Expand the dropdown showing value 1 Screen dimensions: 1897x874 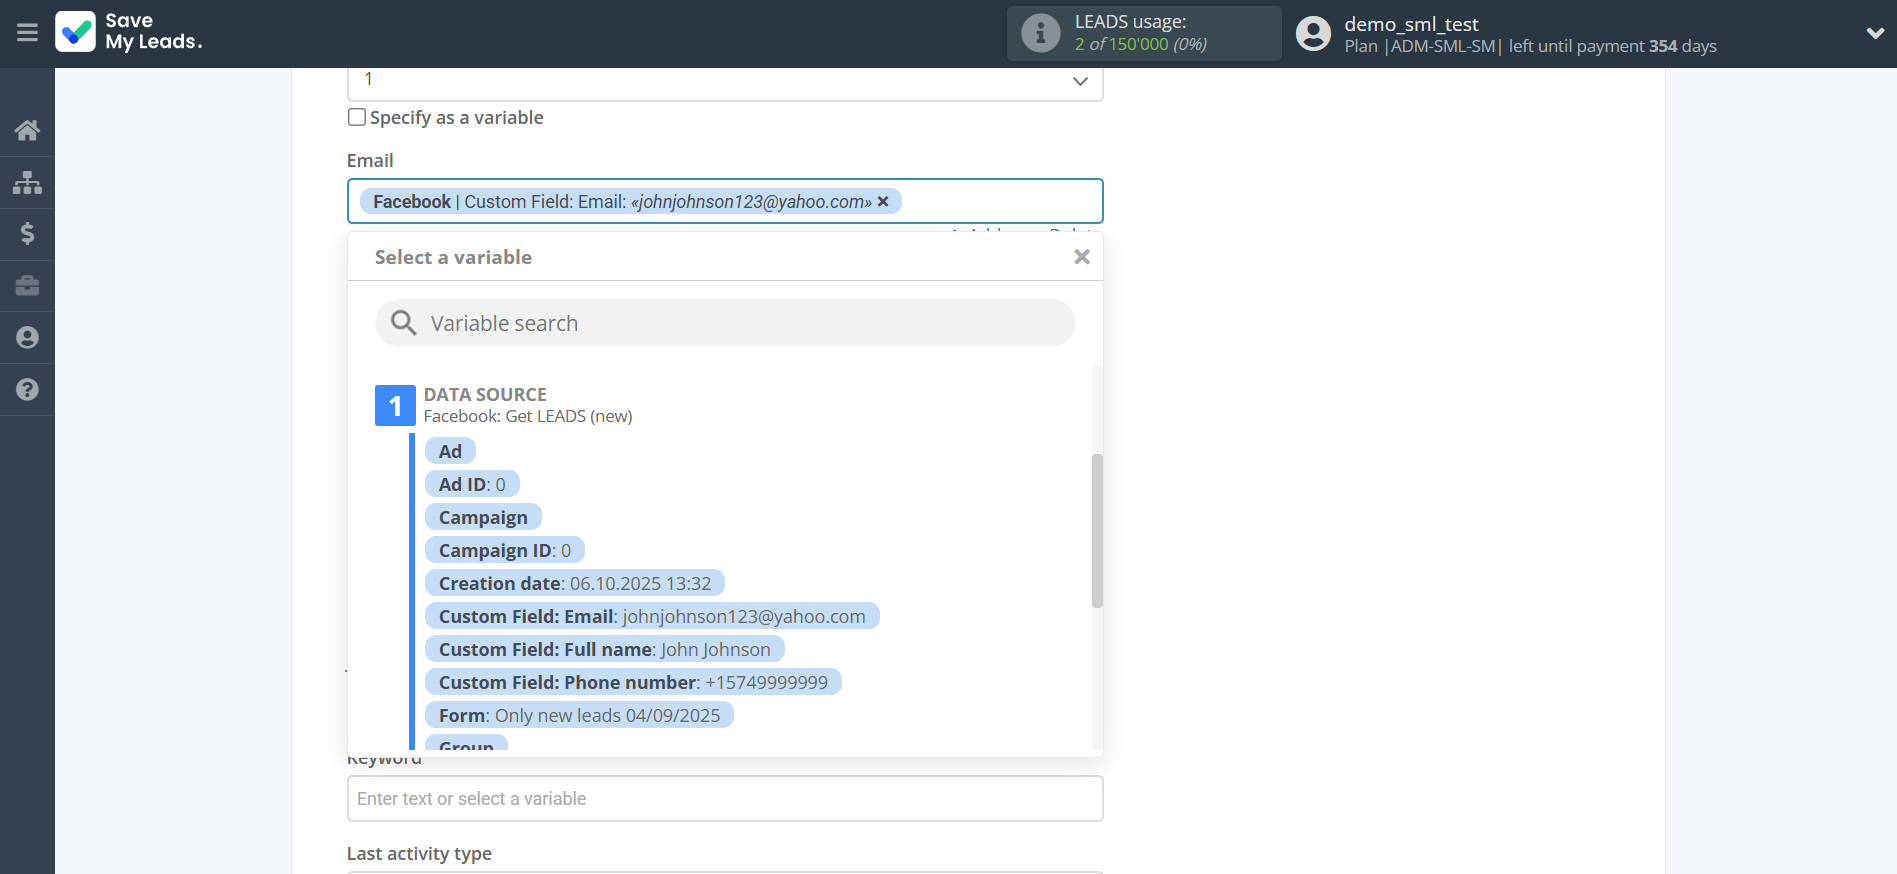pos(1079,81)
